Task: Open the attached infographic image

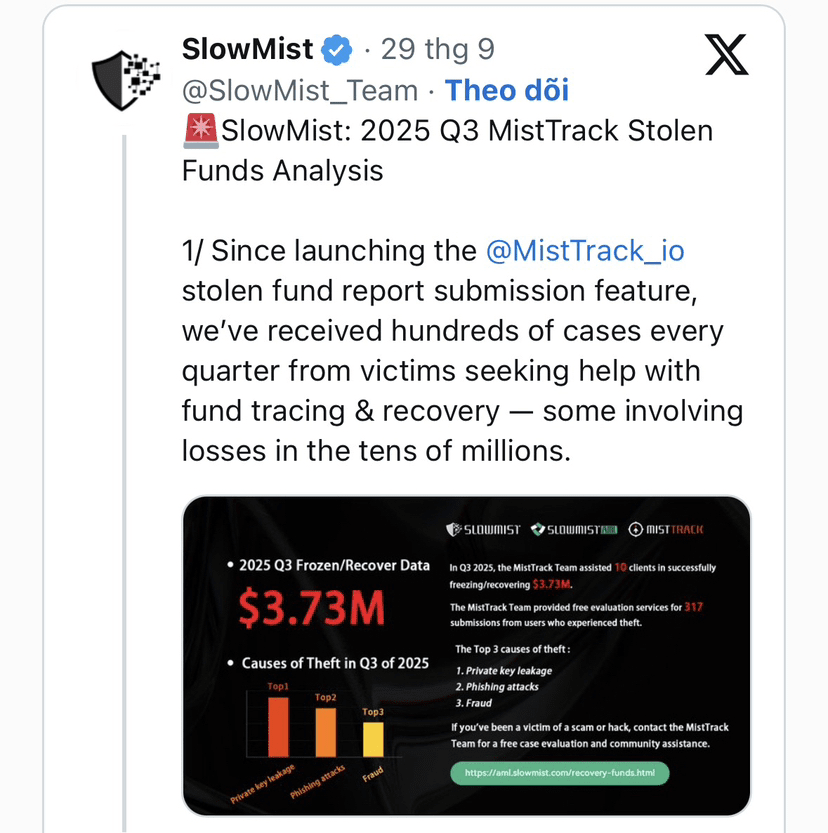Action: 466,655
